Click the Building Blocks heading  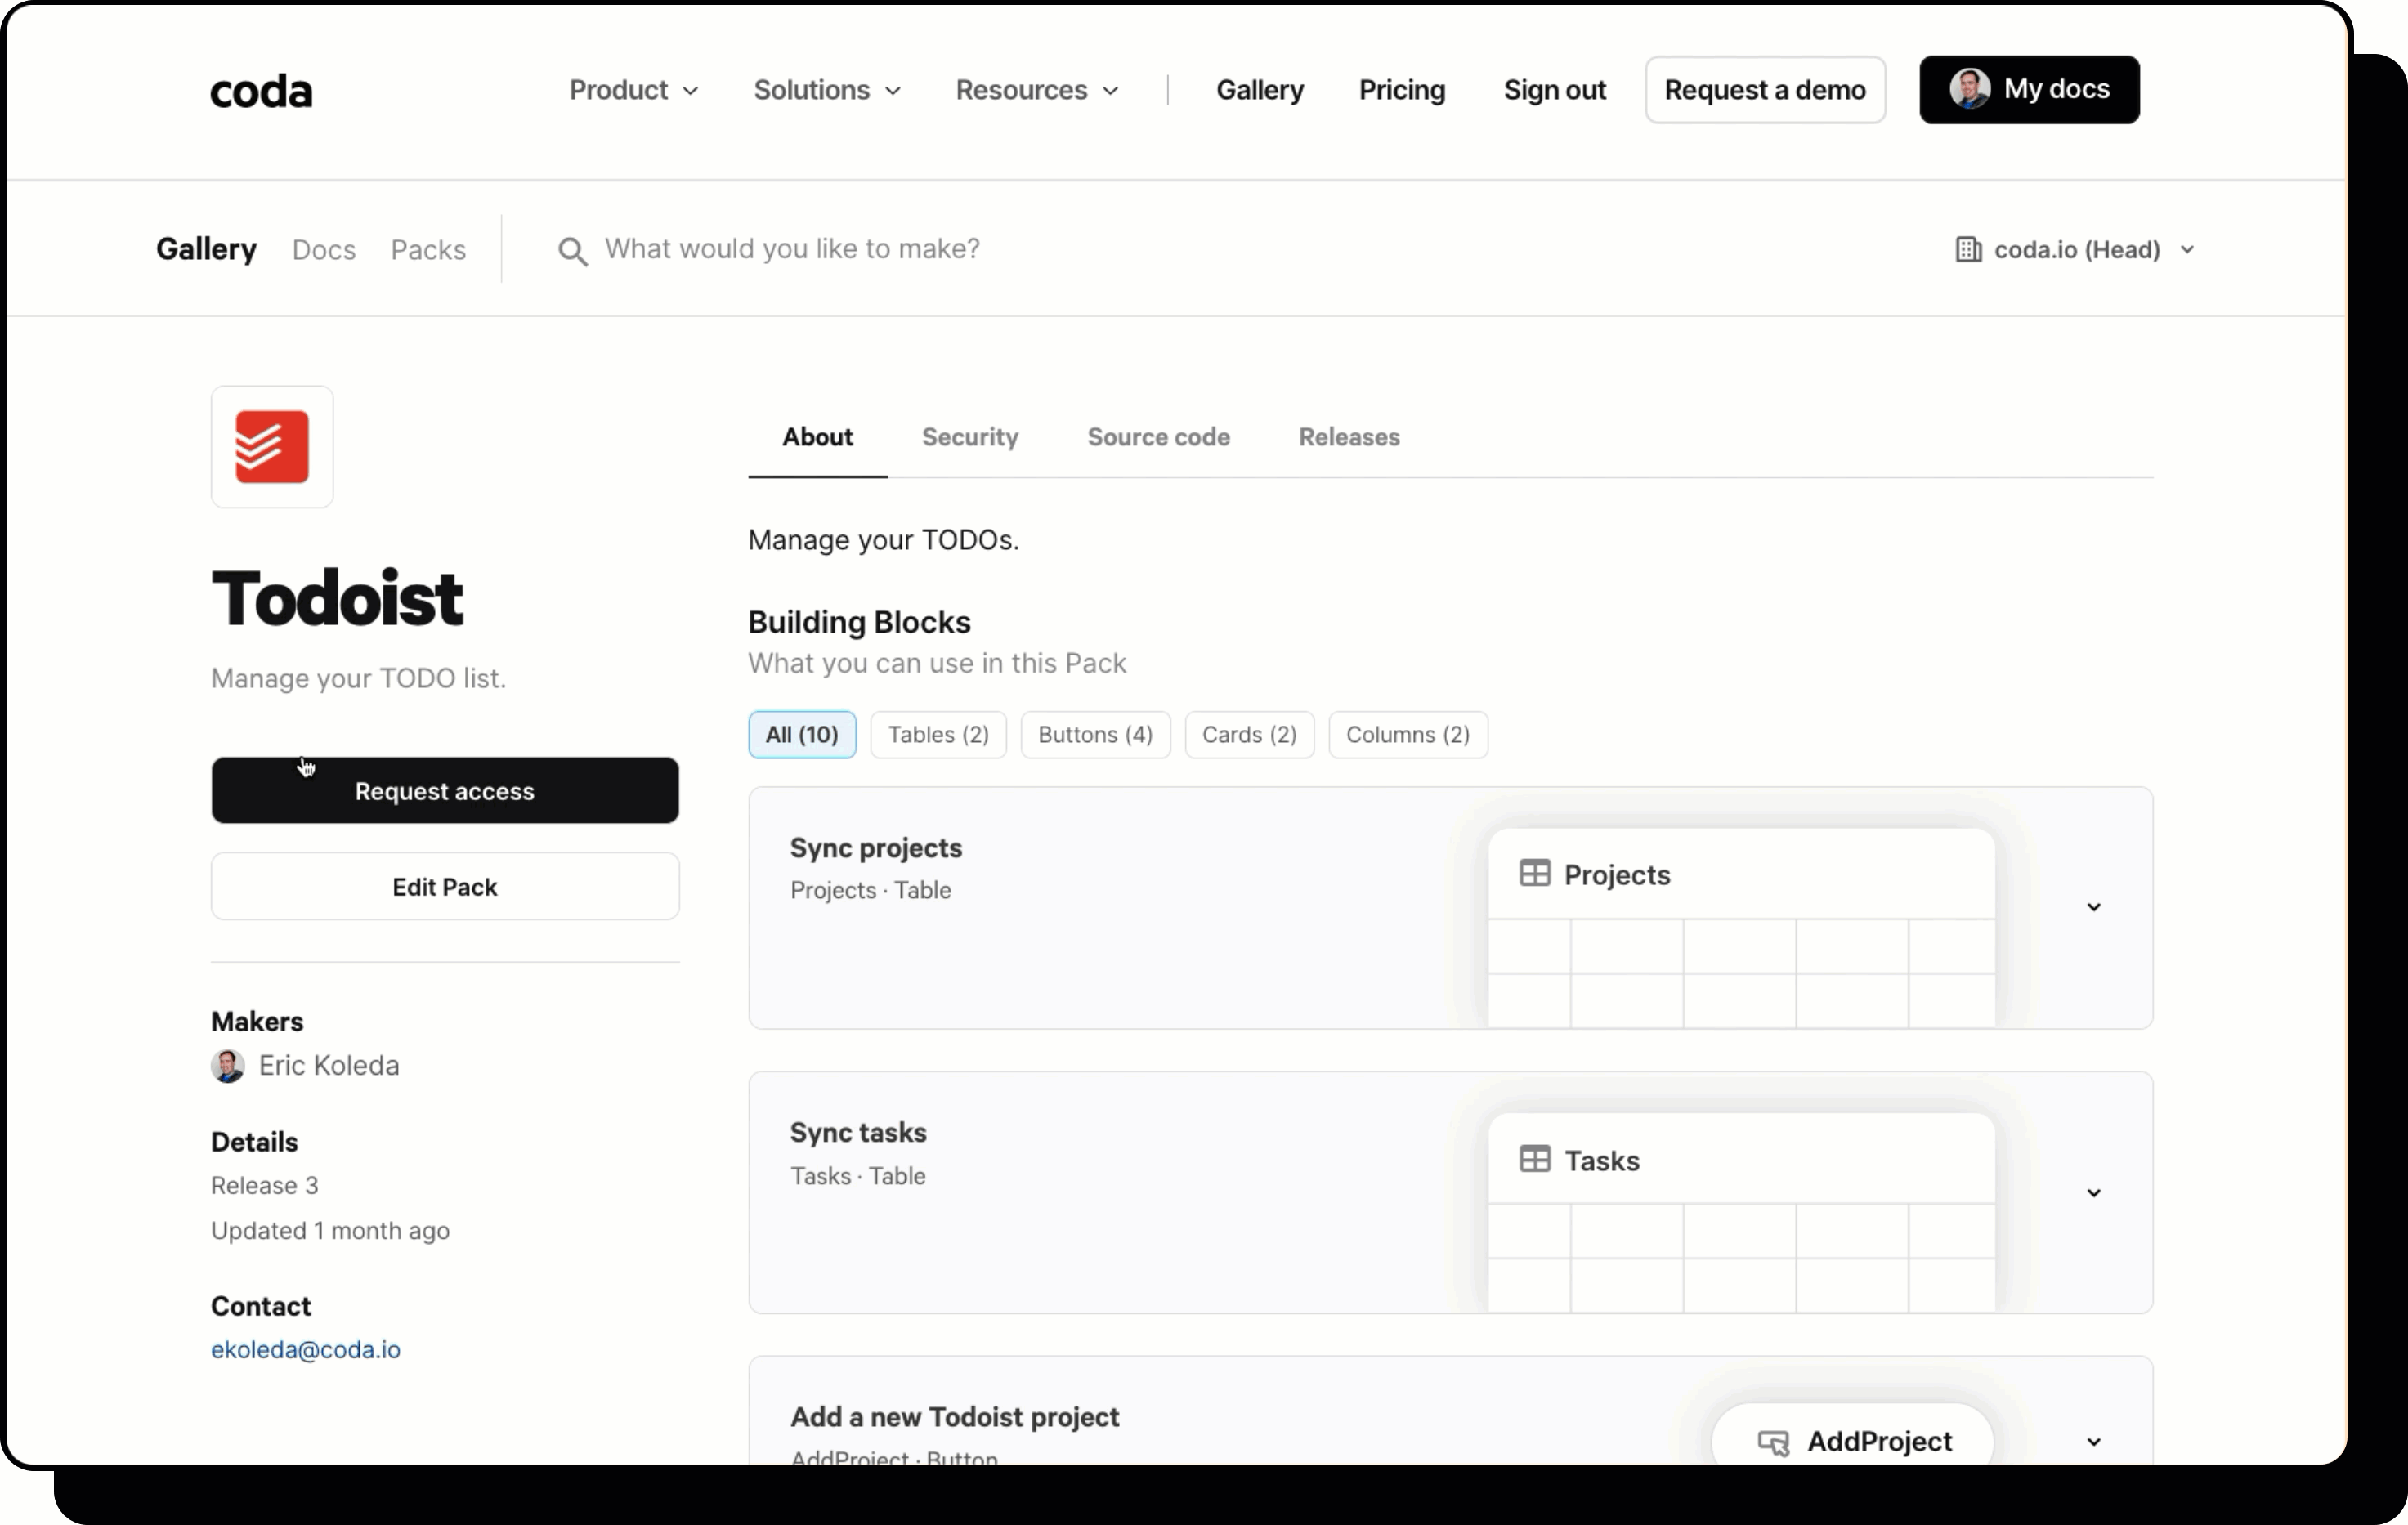pos(859,622)
